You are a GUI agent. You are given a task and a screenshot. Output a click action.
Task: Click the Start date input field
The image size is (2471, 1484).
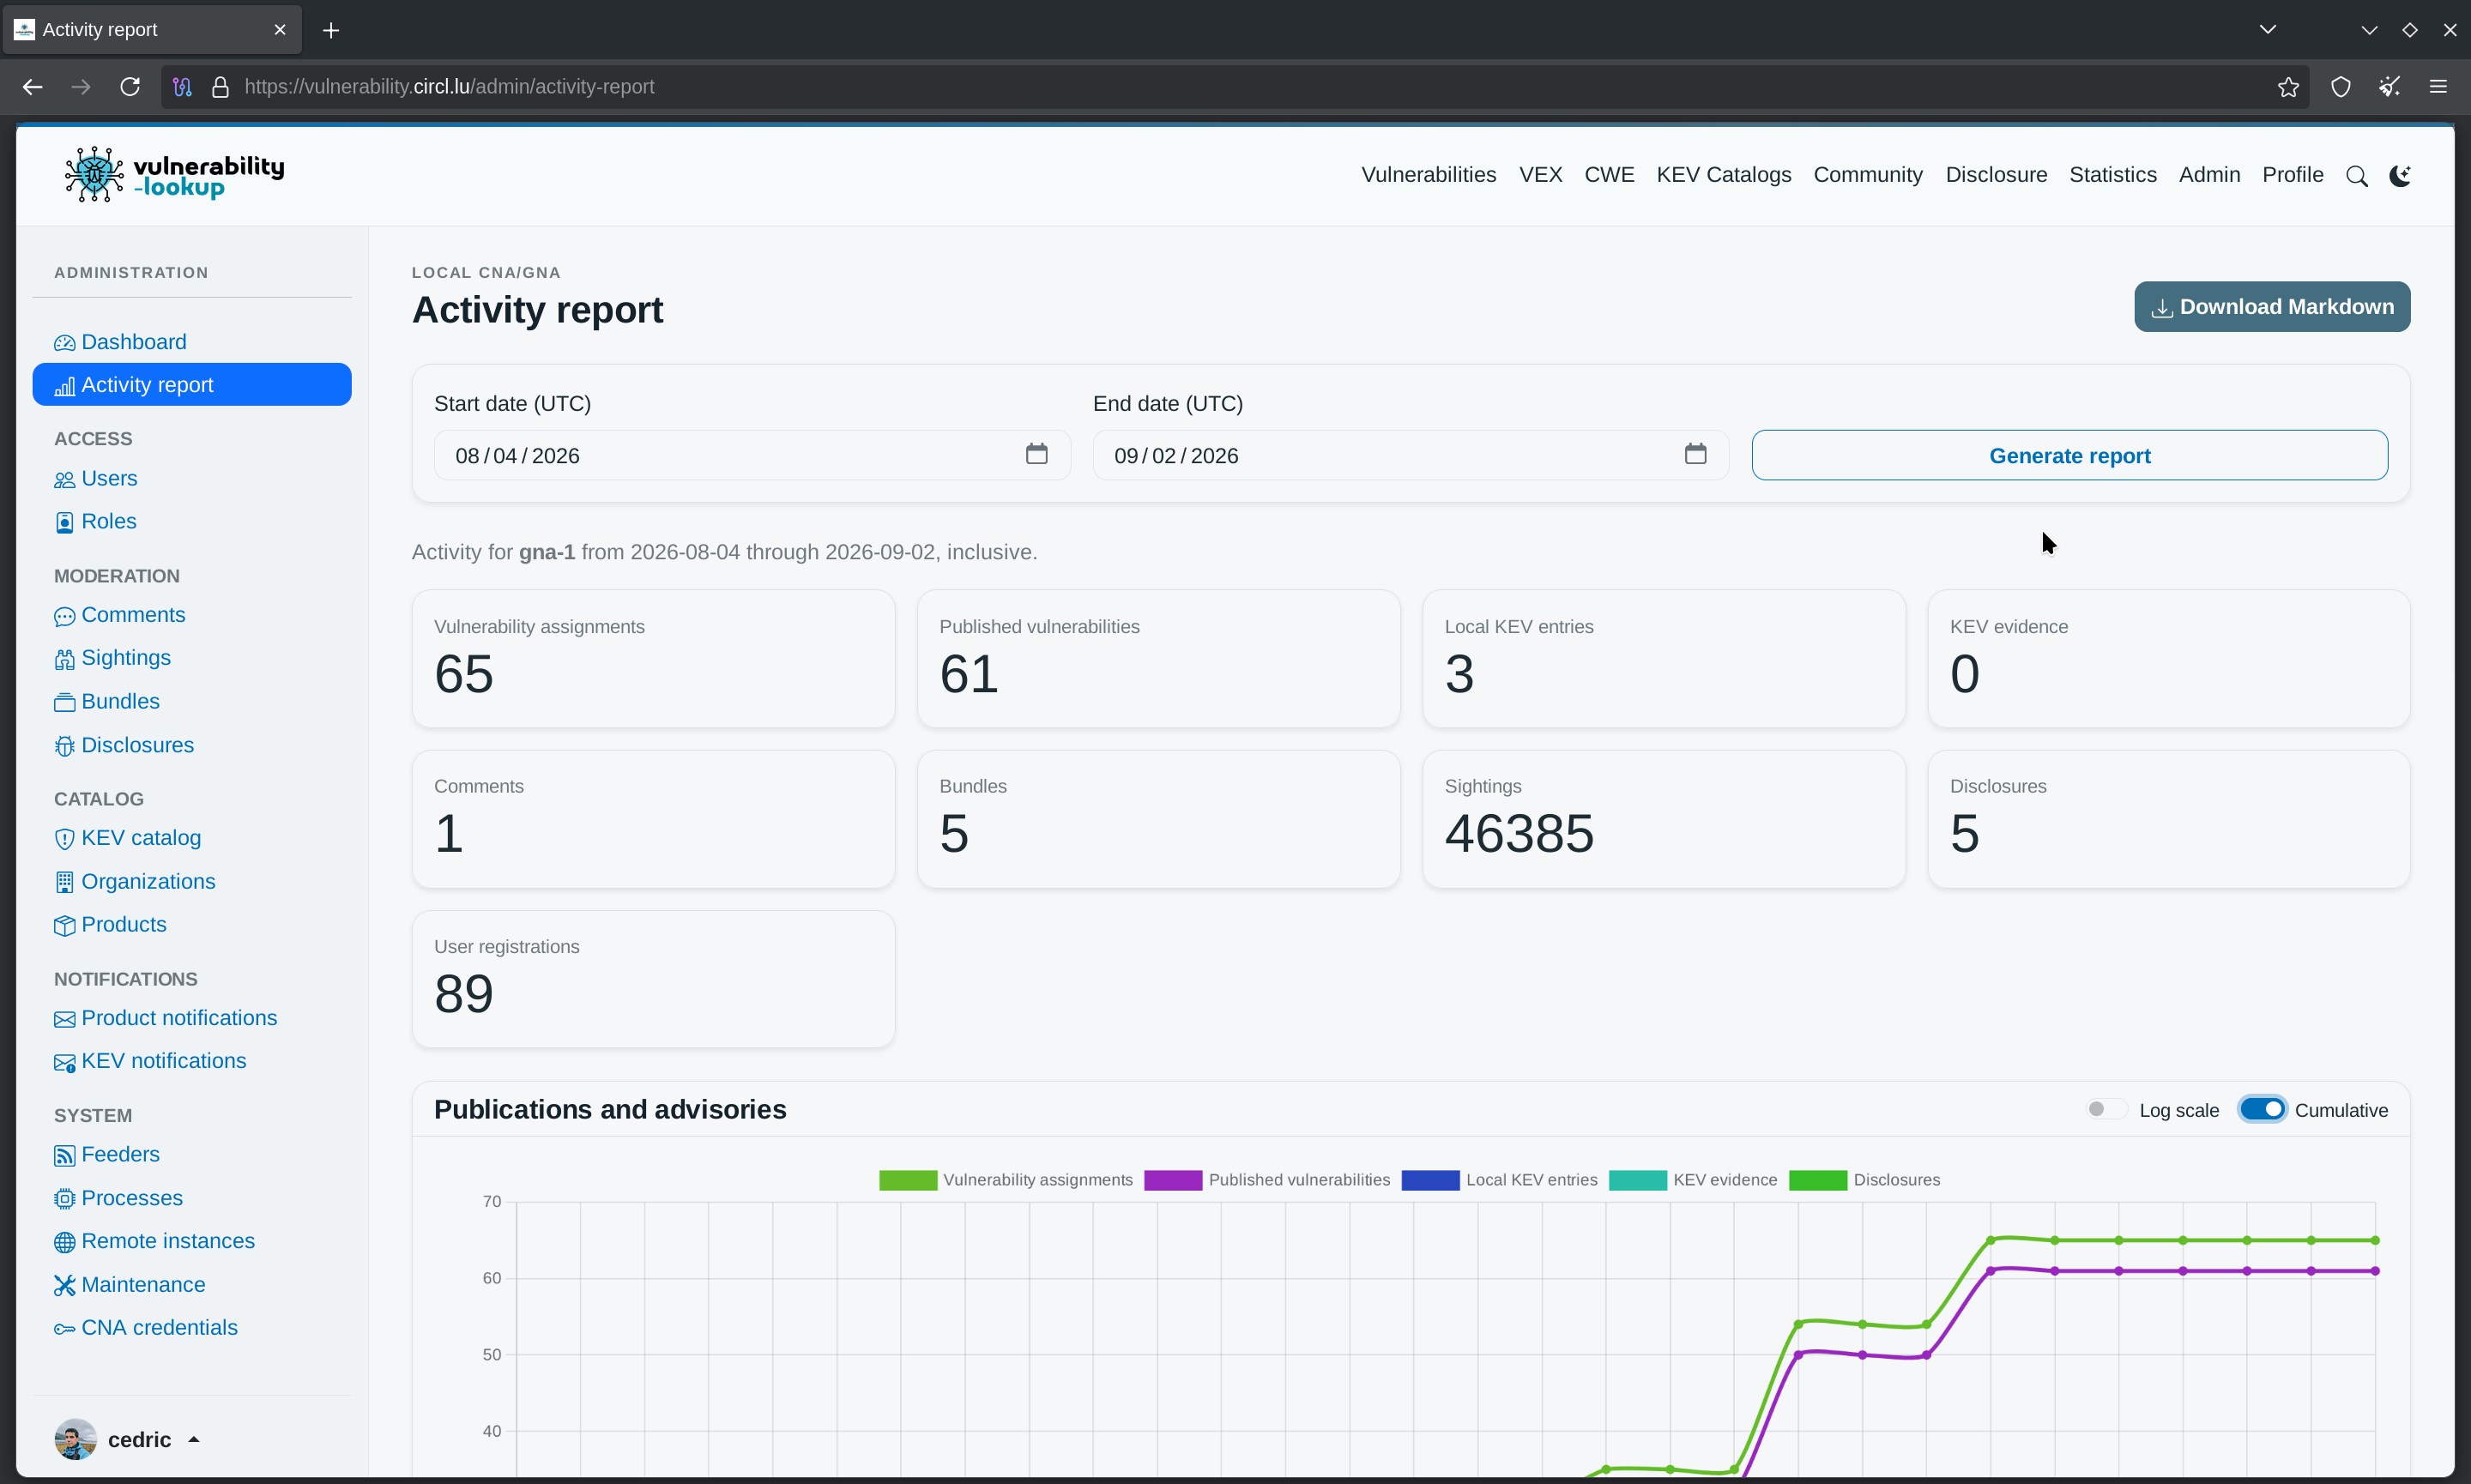(752, 455)
